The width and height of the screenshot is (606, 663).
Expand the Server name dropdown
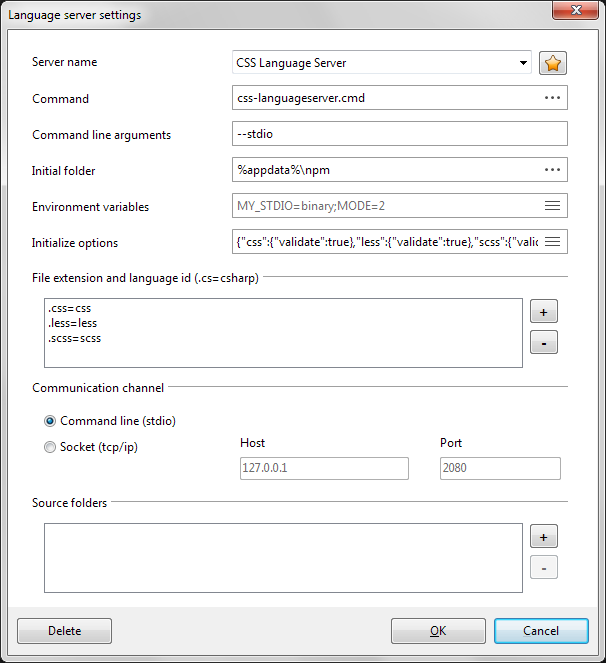coord(523,64)
